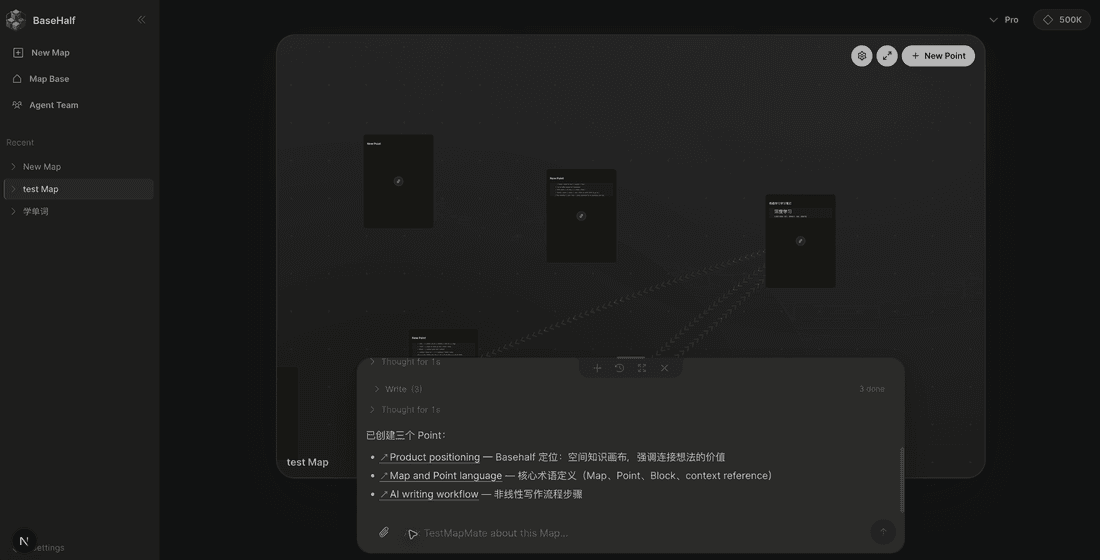Click the New Map sidebar label
The image size is (1100, 560).
50,53
